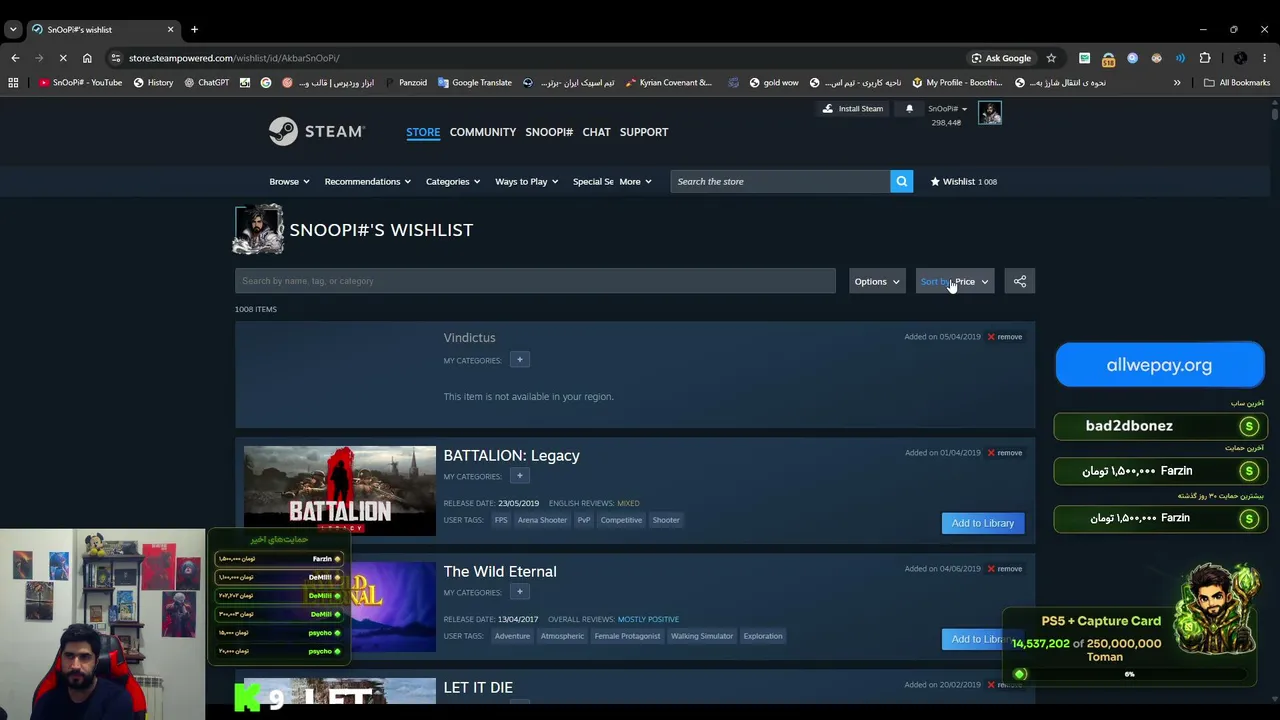Click the browser address bar URL
This screenshot has height=720, width=1280.
[x=234, y=58]
